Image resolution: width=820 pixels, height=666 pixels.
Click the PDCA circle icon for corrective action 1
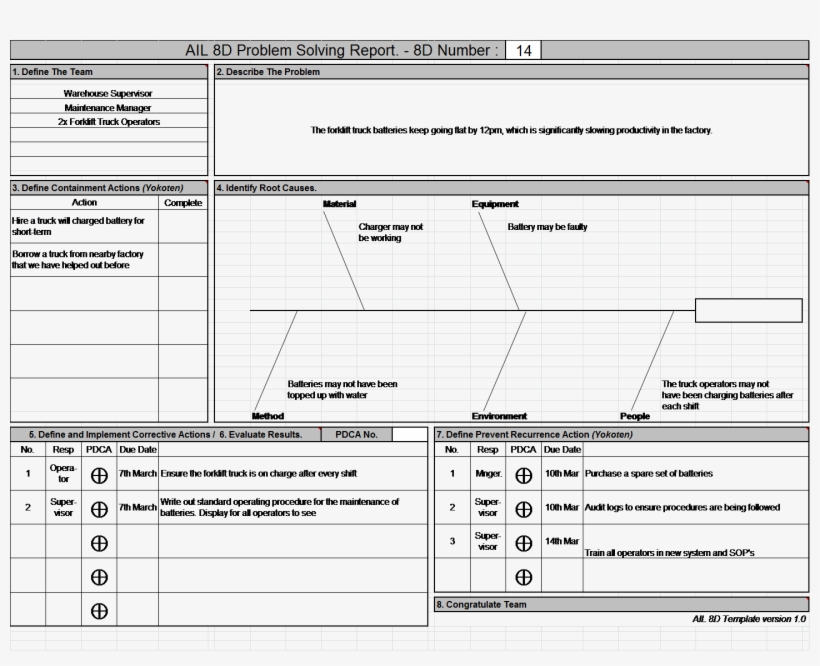click(x=99, y=475)
